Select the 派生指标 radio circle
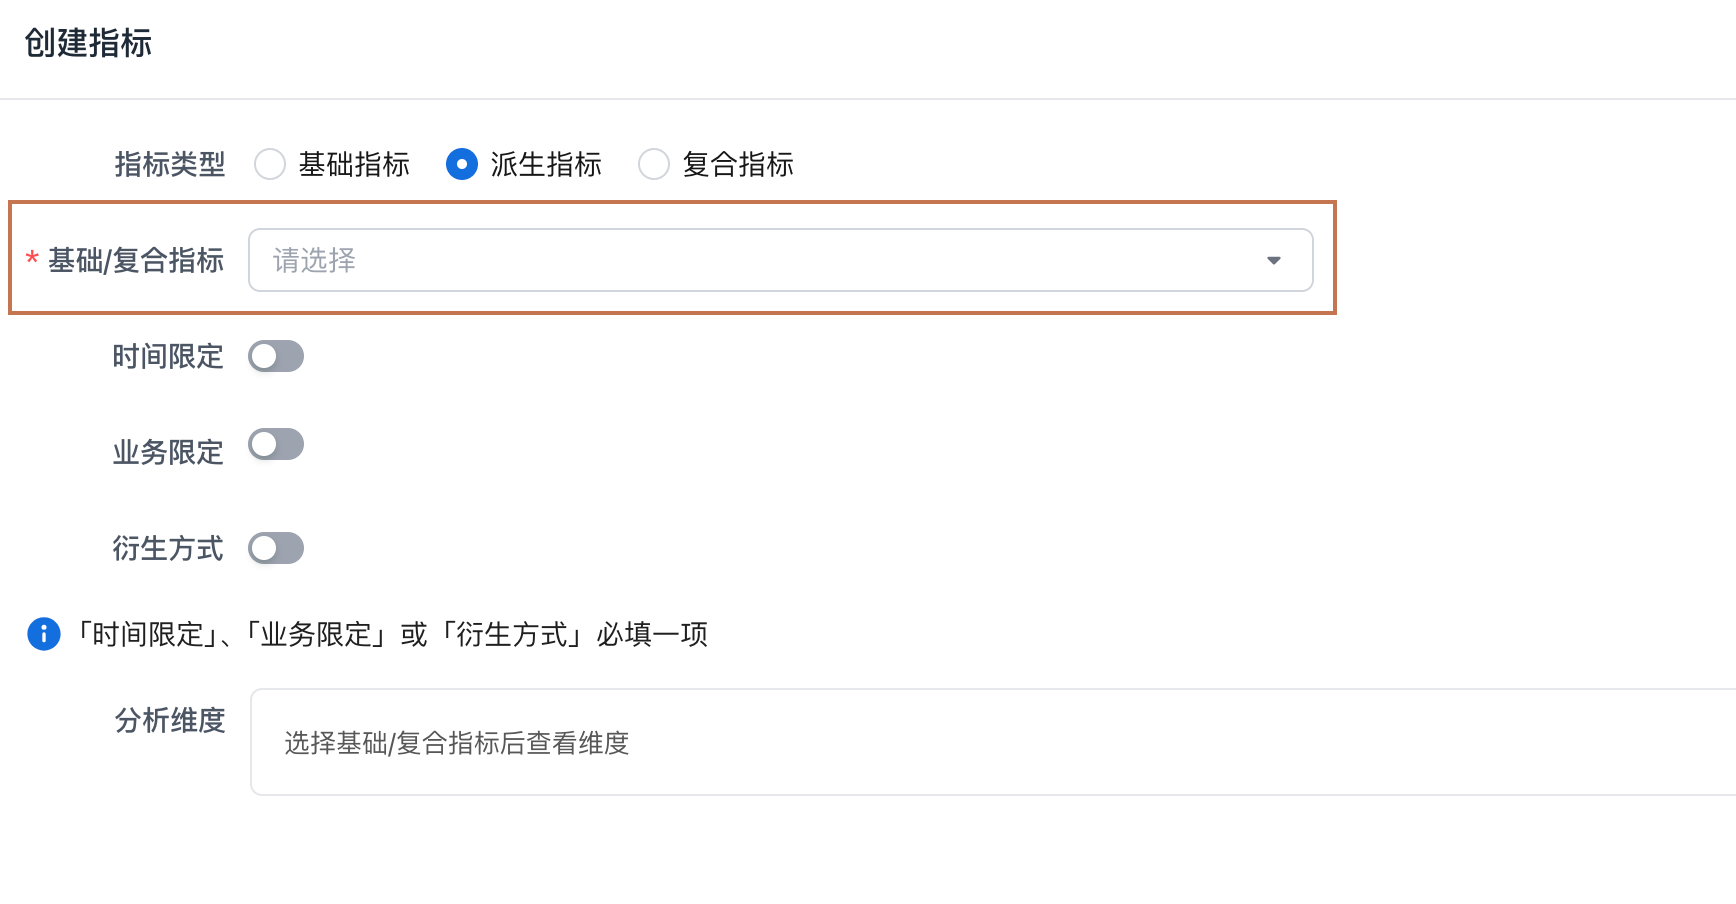 point(462,164)
